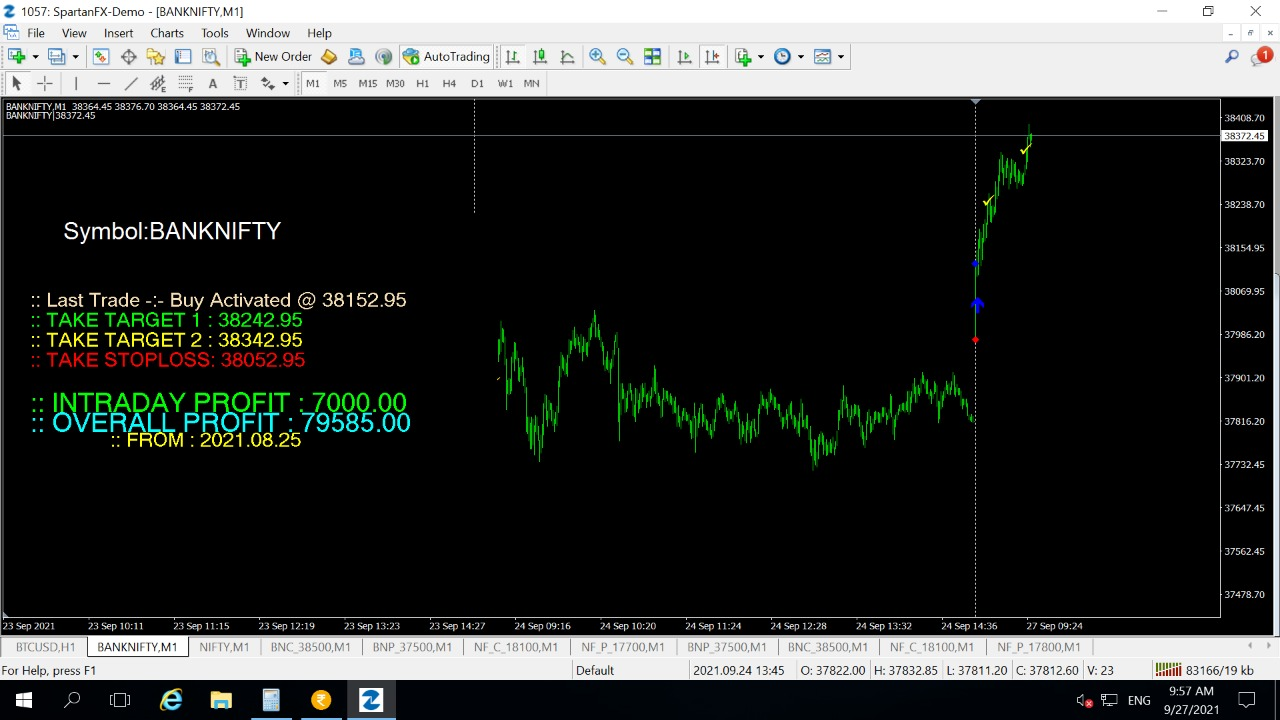The image size is (1280, 720).
Task: Draw a vertical line
Action: click(x=76, y=83)
